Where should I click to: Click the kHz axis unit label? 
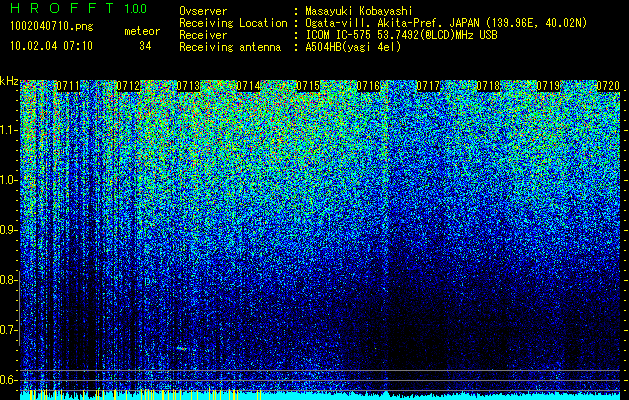(x=9, y=81)
